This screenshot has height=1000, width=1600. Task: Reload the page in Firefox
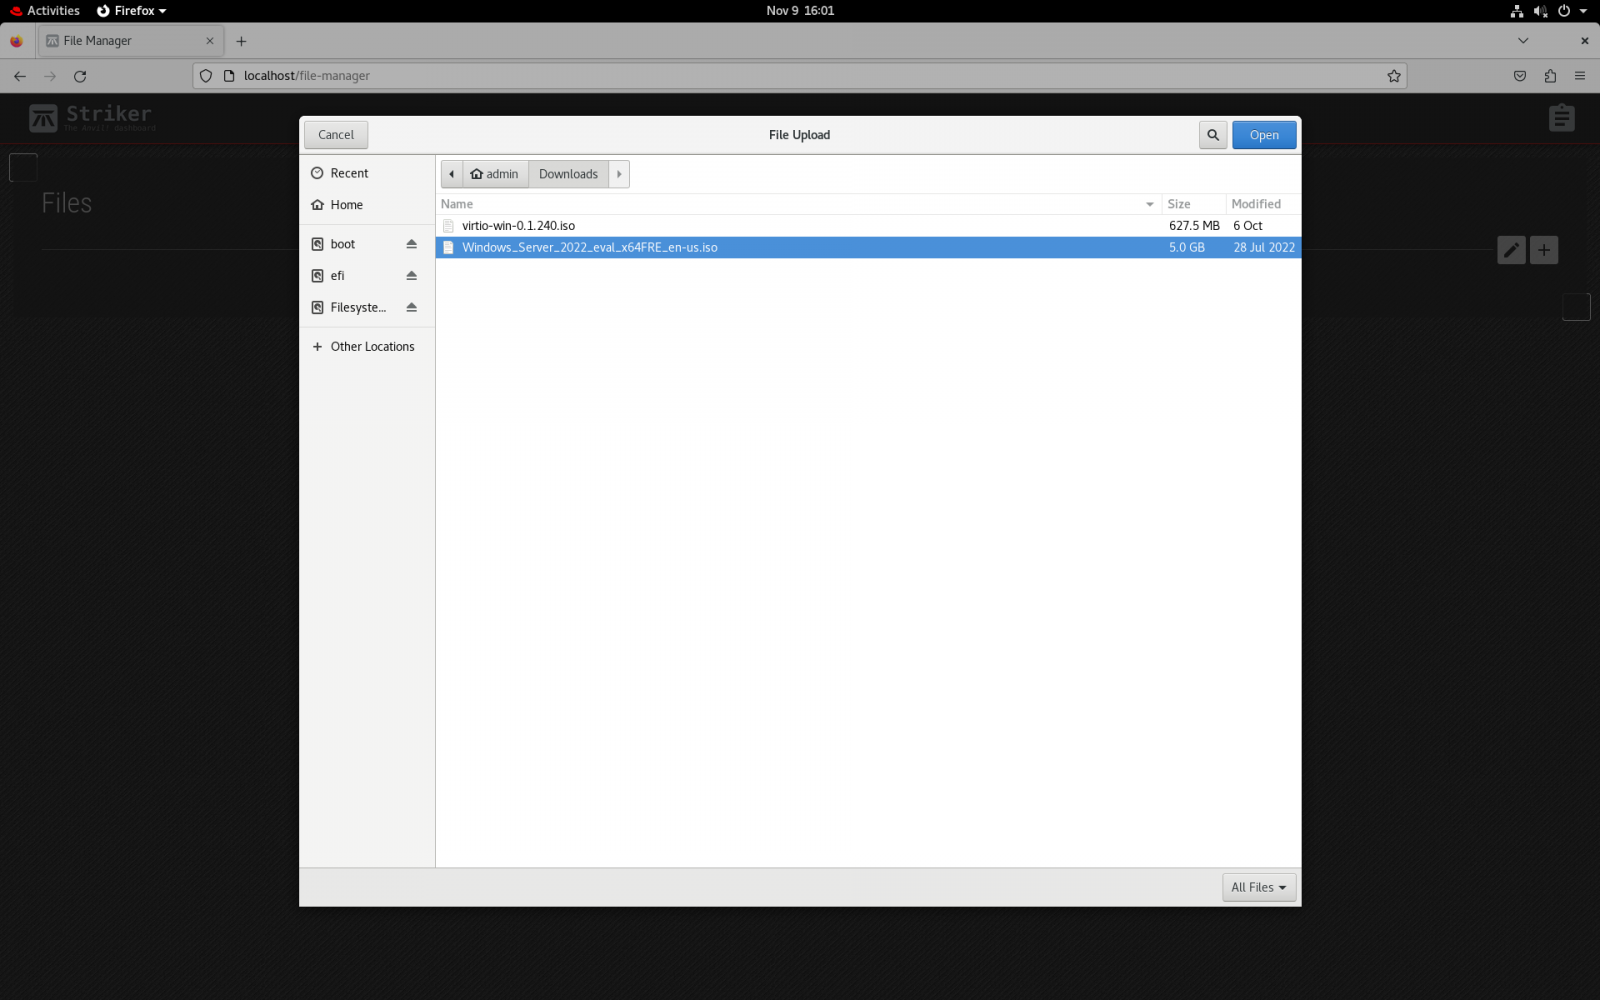coord(80,76)
